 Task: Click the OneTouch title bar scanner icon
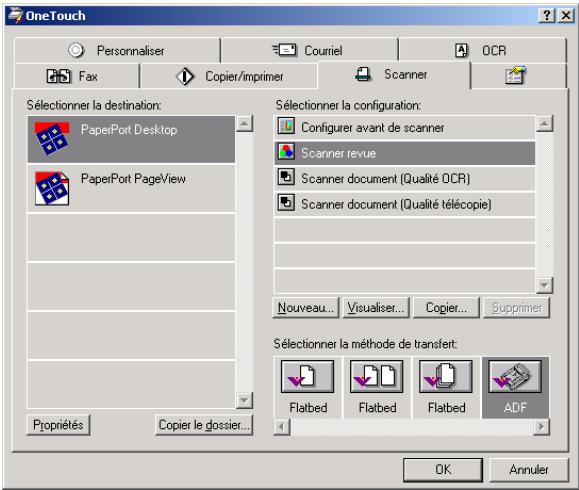[x=16, y=15]
